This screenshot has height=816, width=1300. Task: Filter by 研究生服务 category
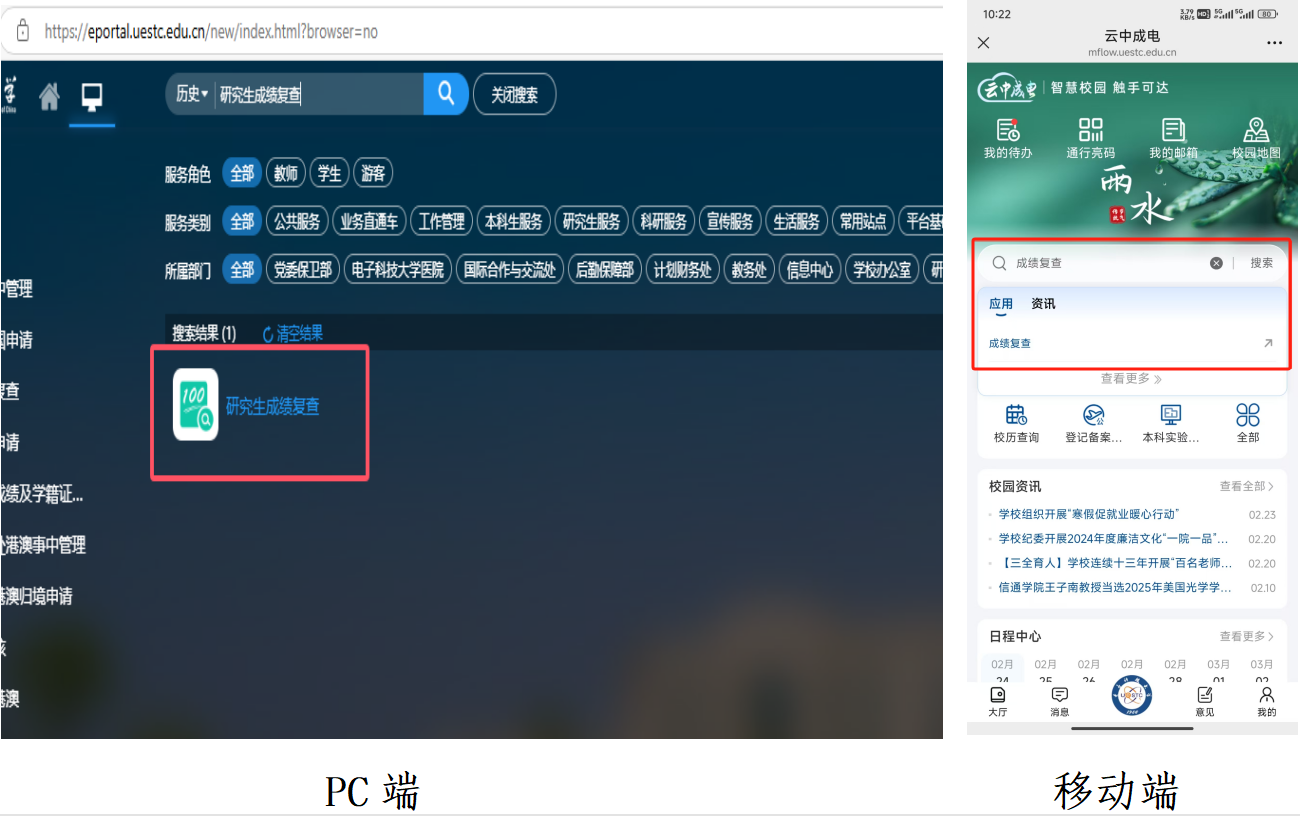tap(591, 221)
